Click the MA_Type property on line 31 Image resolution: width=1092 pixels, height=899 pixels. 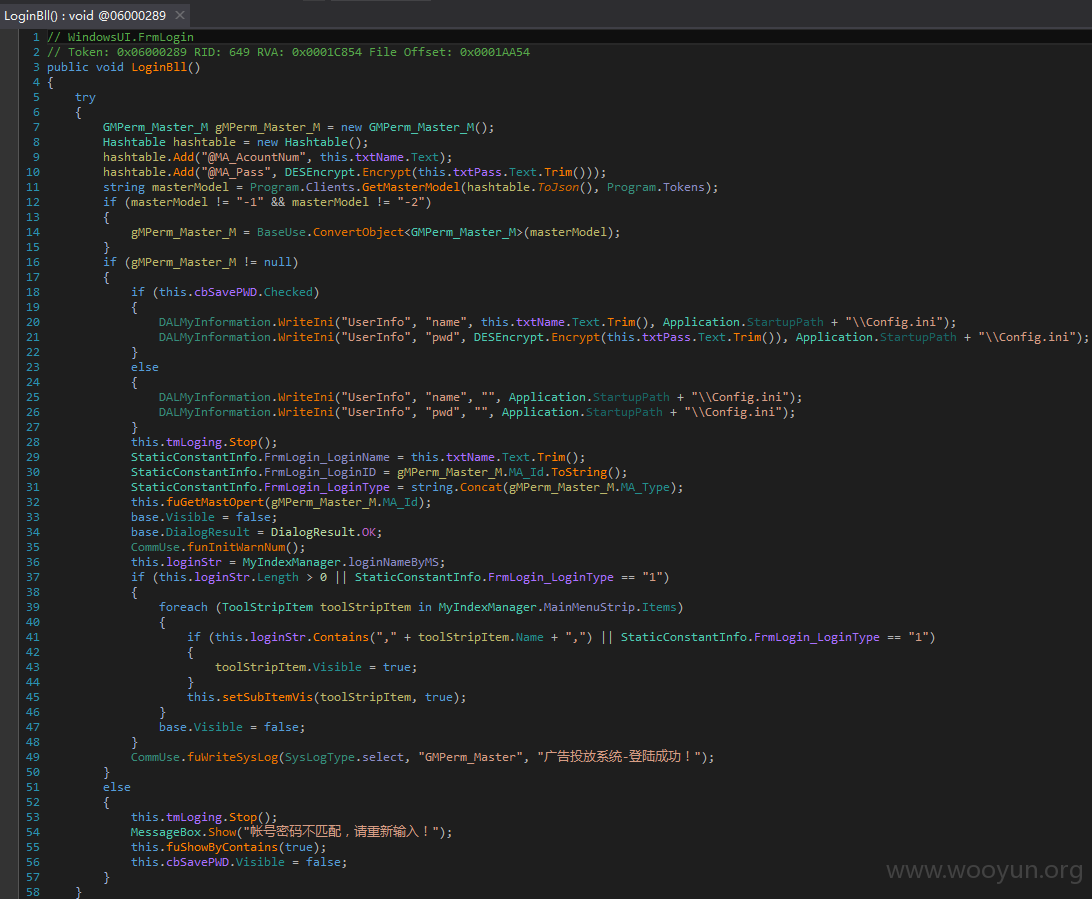645,487
